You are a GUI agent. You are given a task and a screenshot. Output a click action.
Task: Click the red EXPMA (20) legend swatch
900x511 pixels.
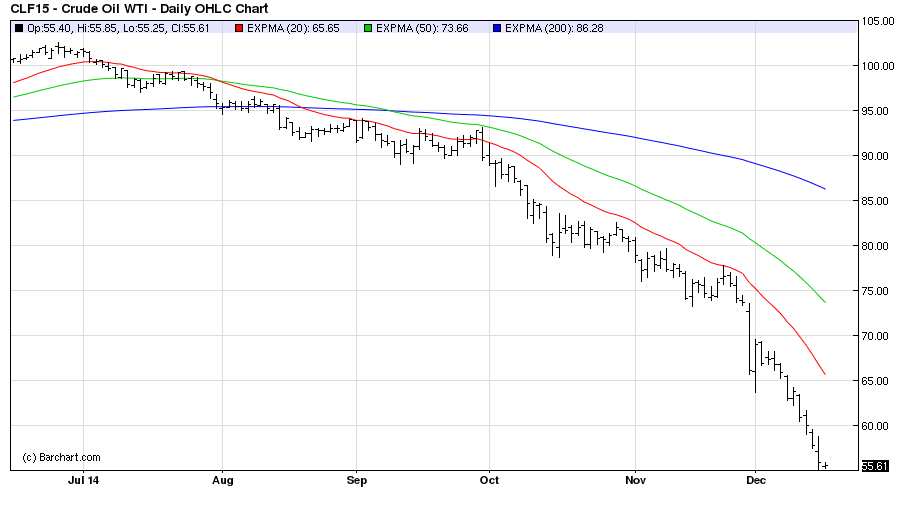(239, 28)
